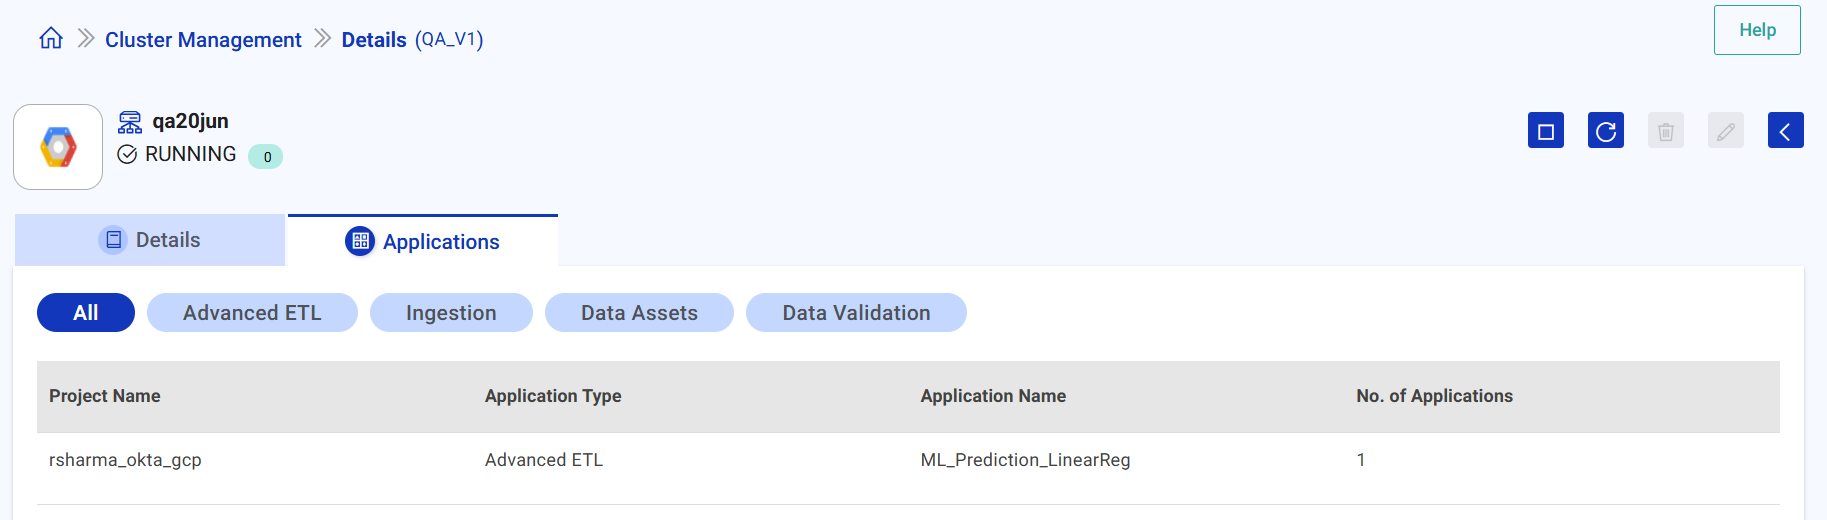Select the All filter pill

pos(86,313)
